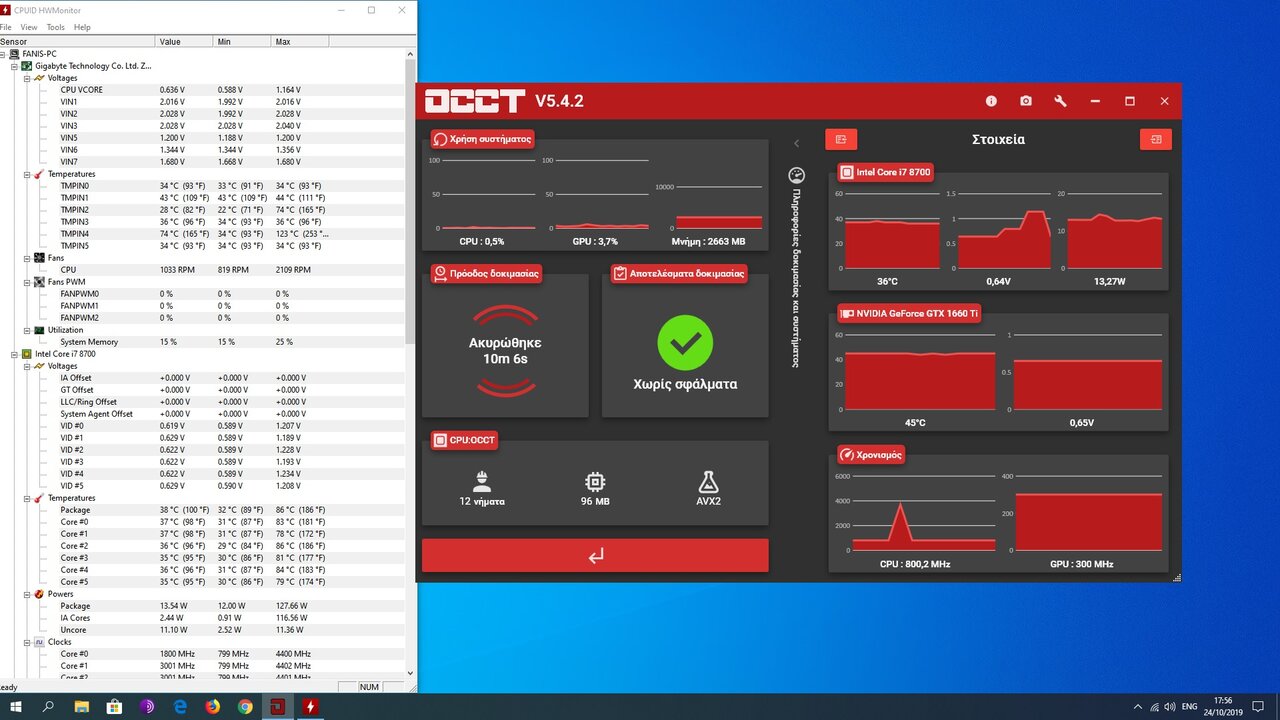Open OCCT info (i) icon

coord(991,101)
